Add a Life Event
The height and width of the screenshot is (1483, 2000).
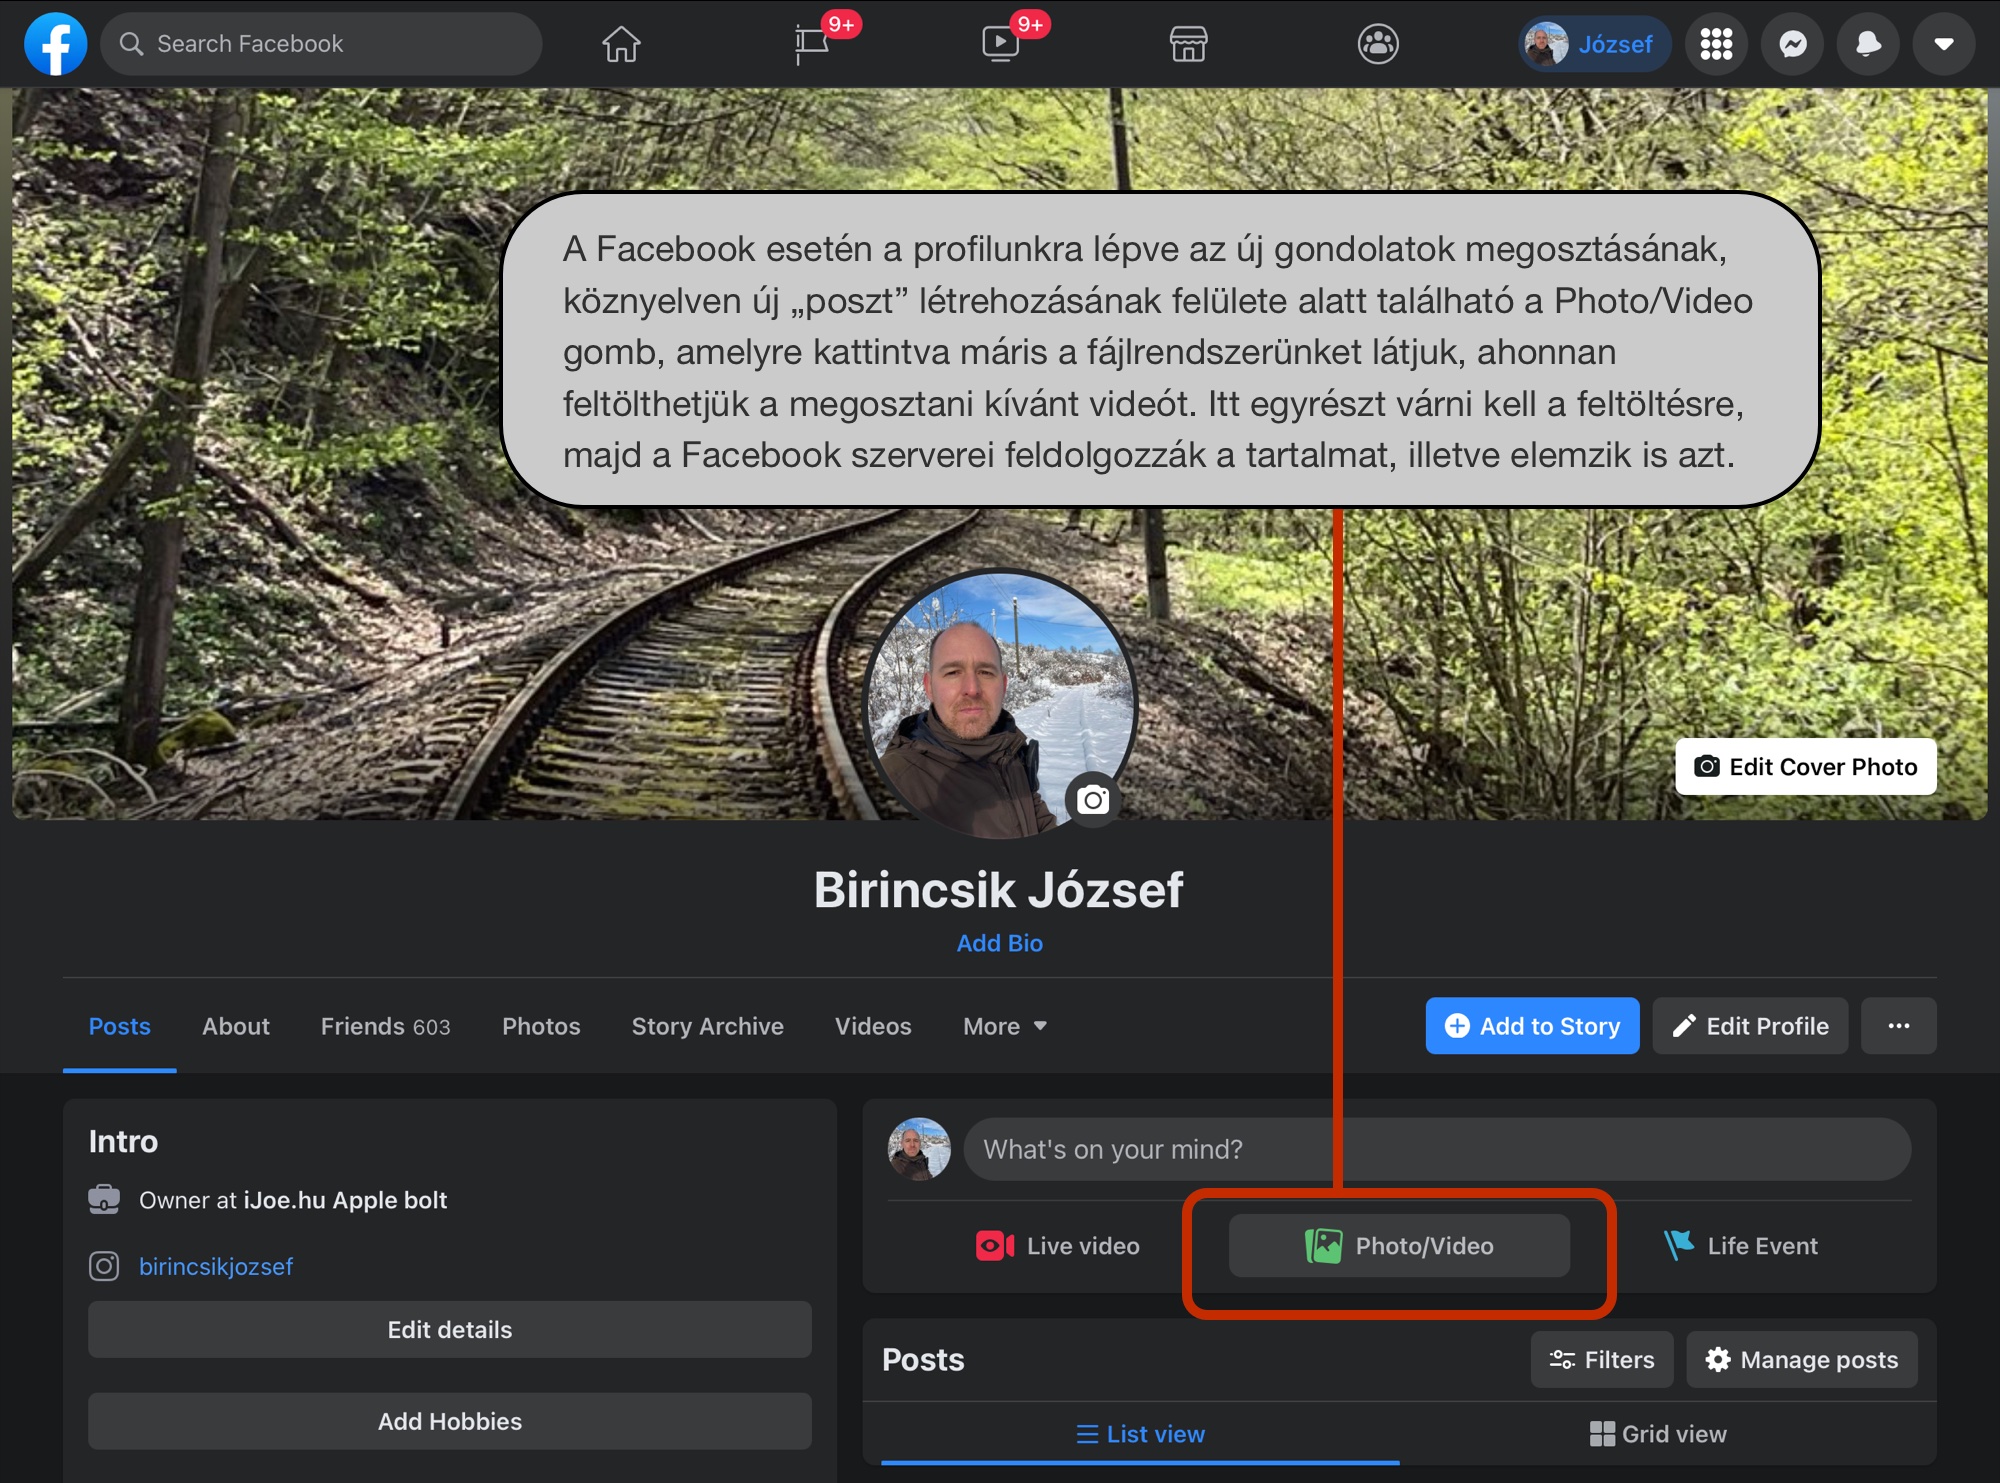(x=1740, y=1246)
